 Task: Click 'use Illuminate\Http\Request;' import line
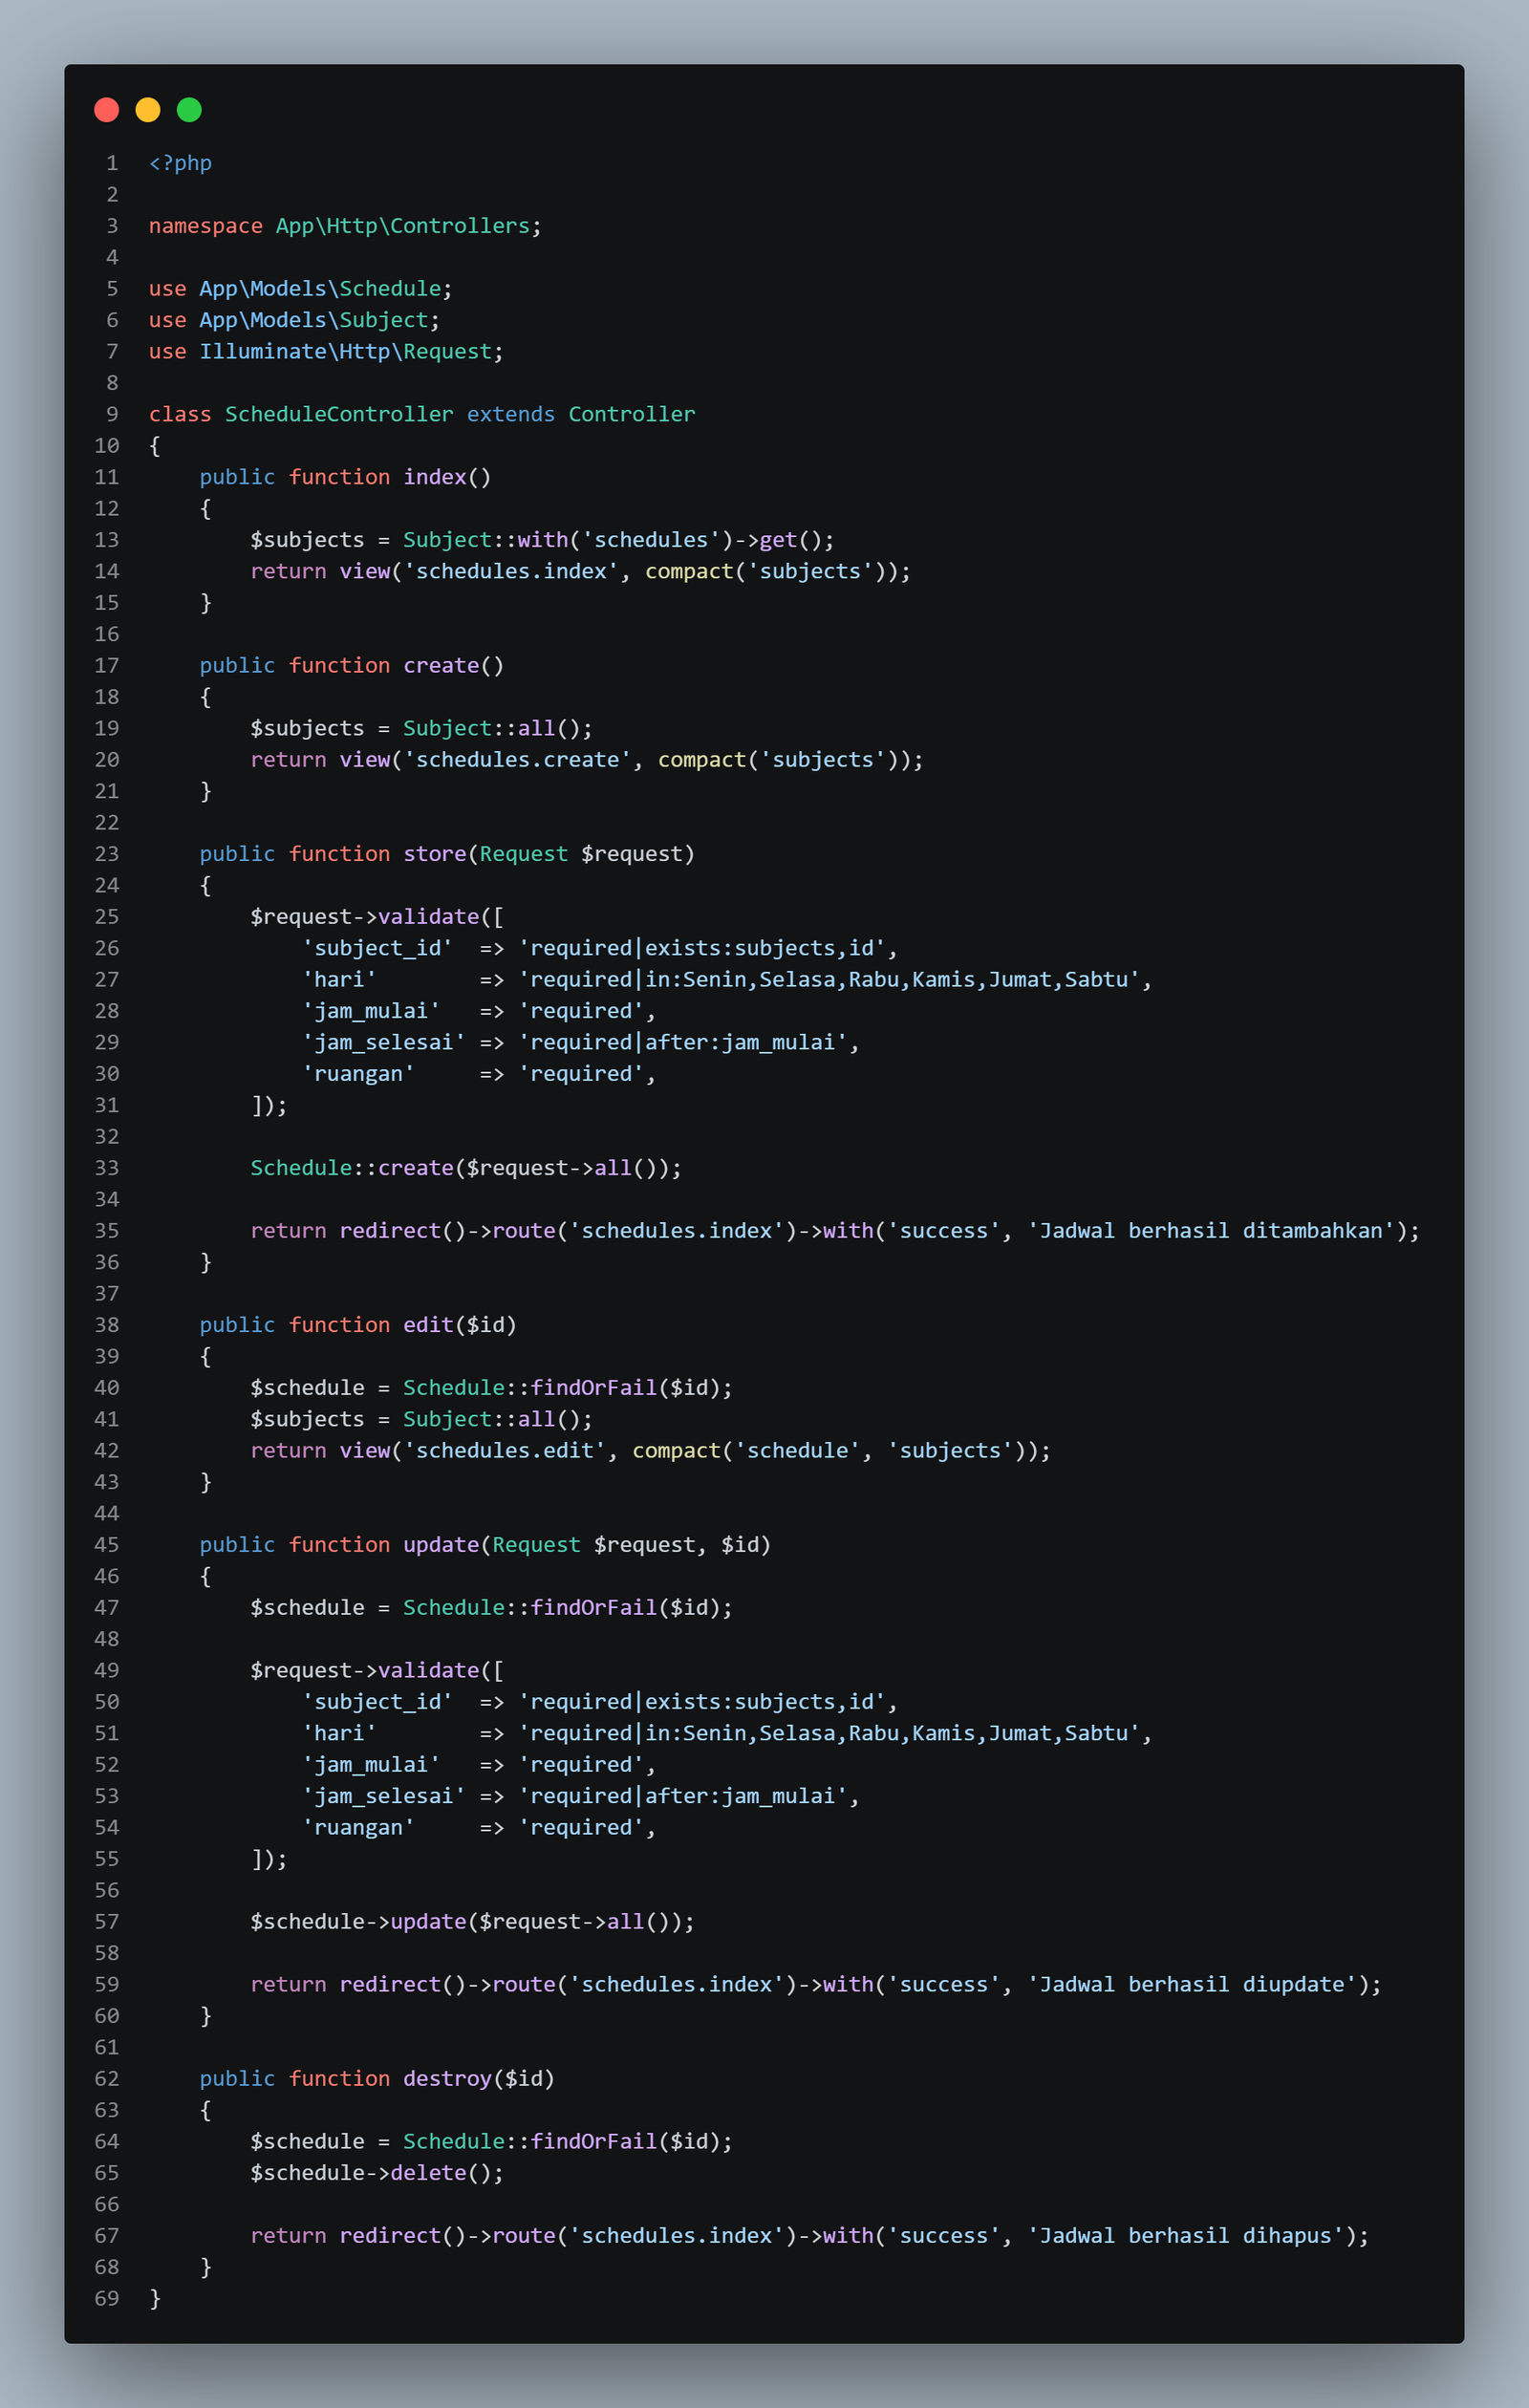(x=326, y=352)
